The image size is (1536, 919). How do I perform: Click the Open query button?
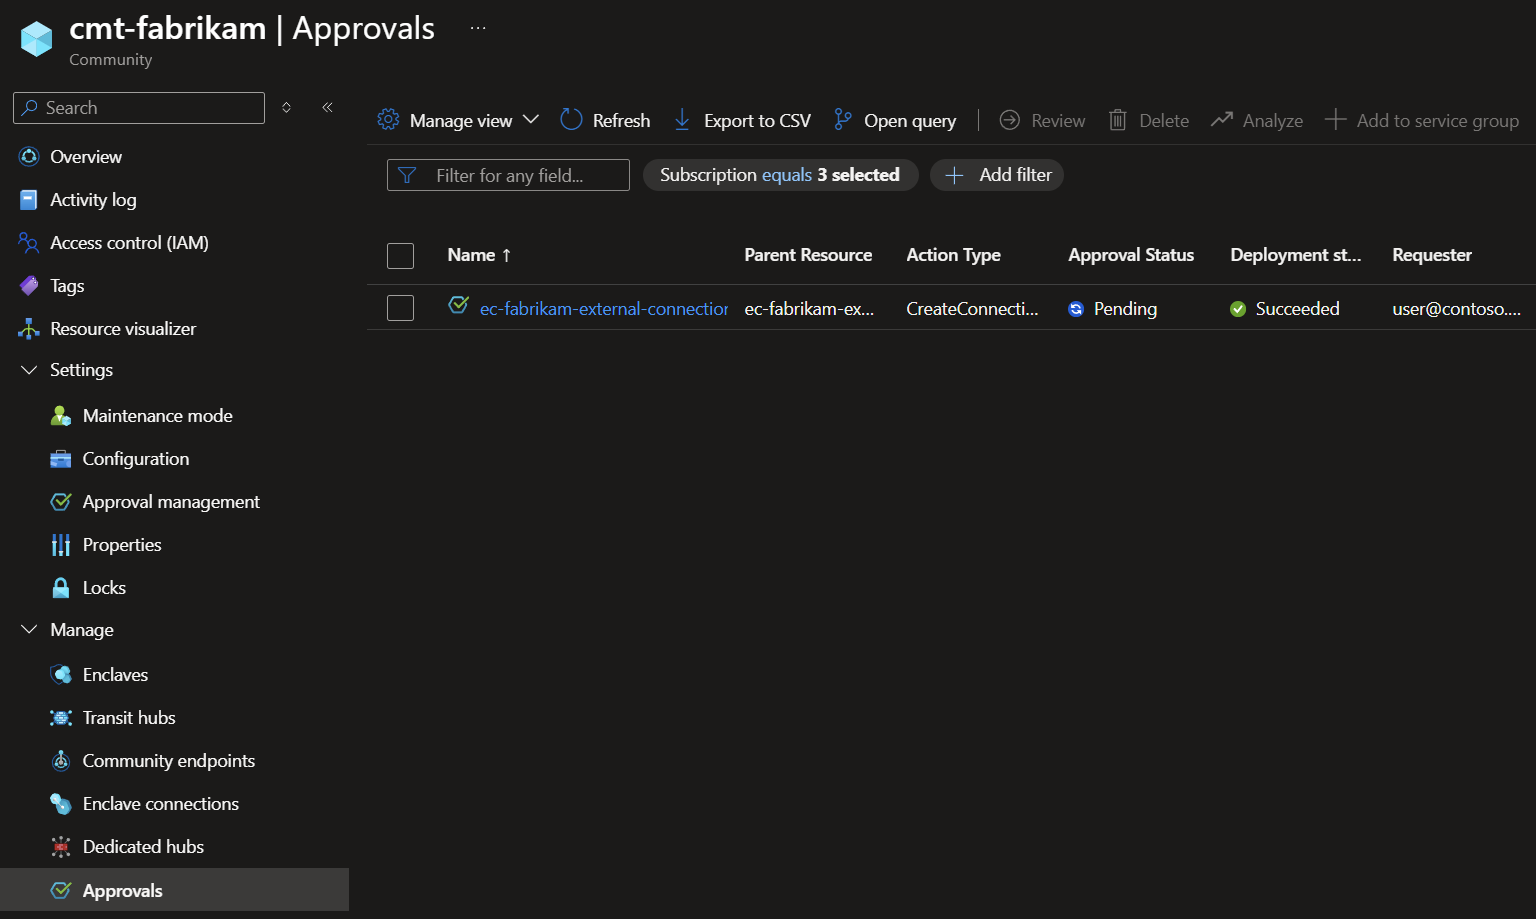(895, 120)
